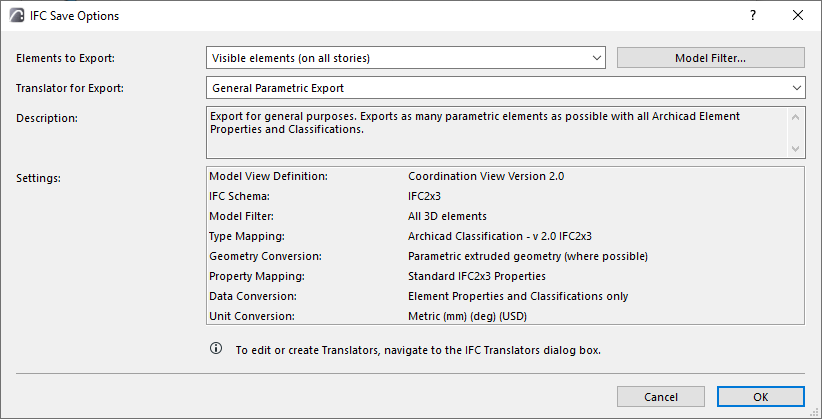This screenshot has width=822, height=419.
Task: Open the Model Filter dialog button
Action: 710,58
